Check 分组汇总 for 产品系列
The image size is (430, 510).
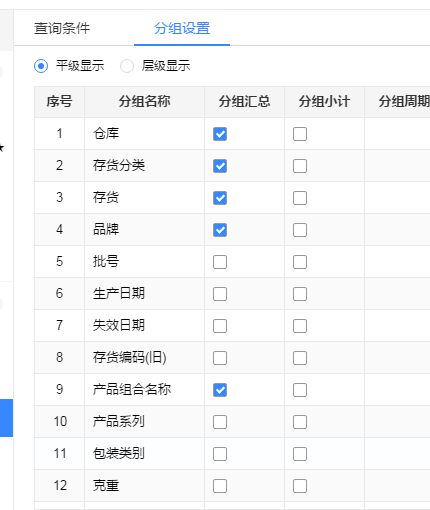(220, 422)
